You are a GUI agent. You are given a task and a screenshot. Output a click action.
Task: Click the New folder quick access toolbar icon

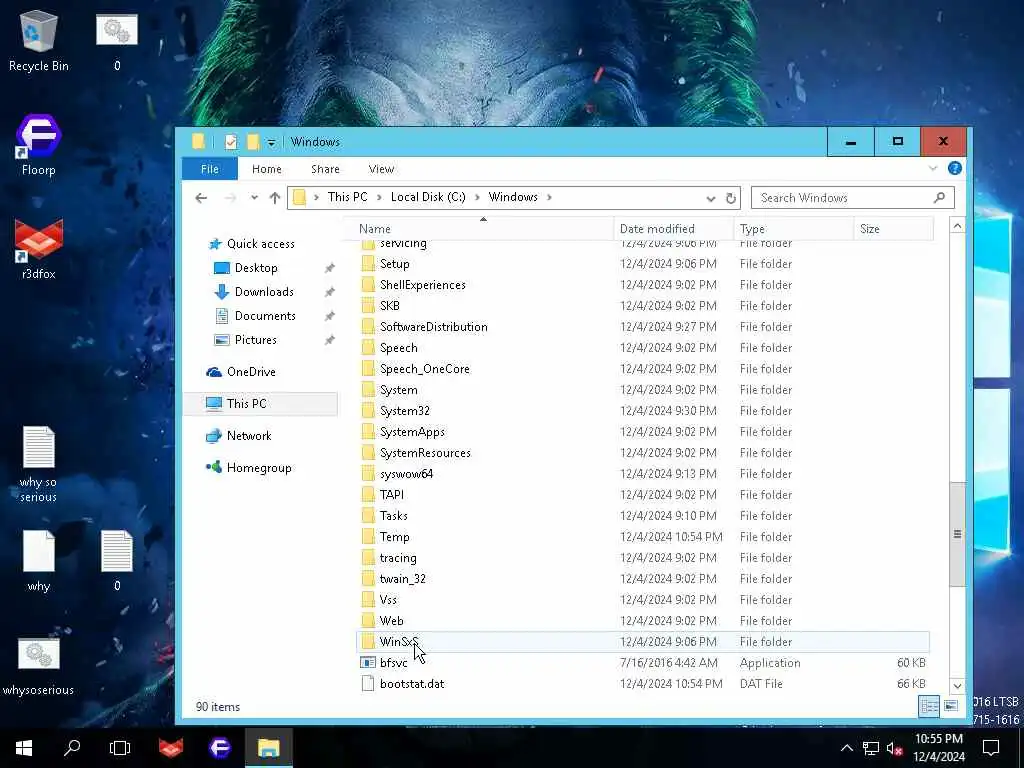[x=253, y=142]
